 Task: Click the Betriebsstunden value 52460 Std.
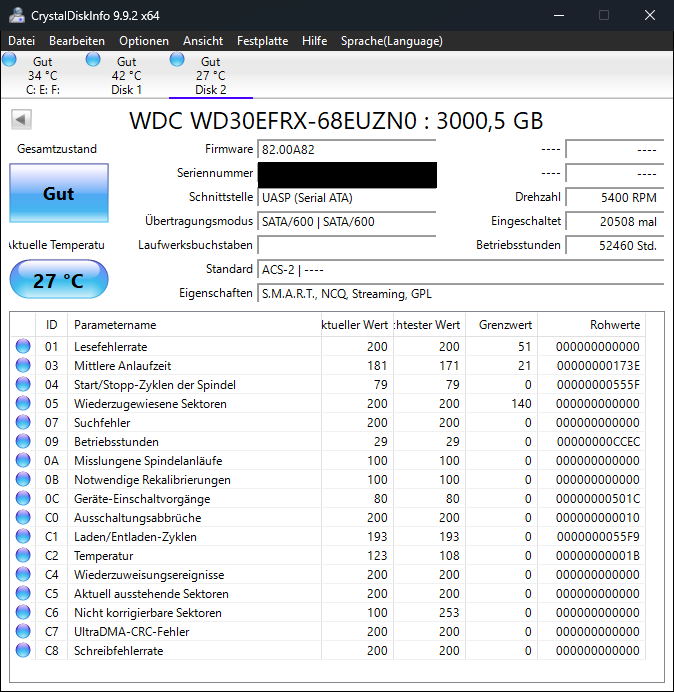click(615, 245)
